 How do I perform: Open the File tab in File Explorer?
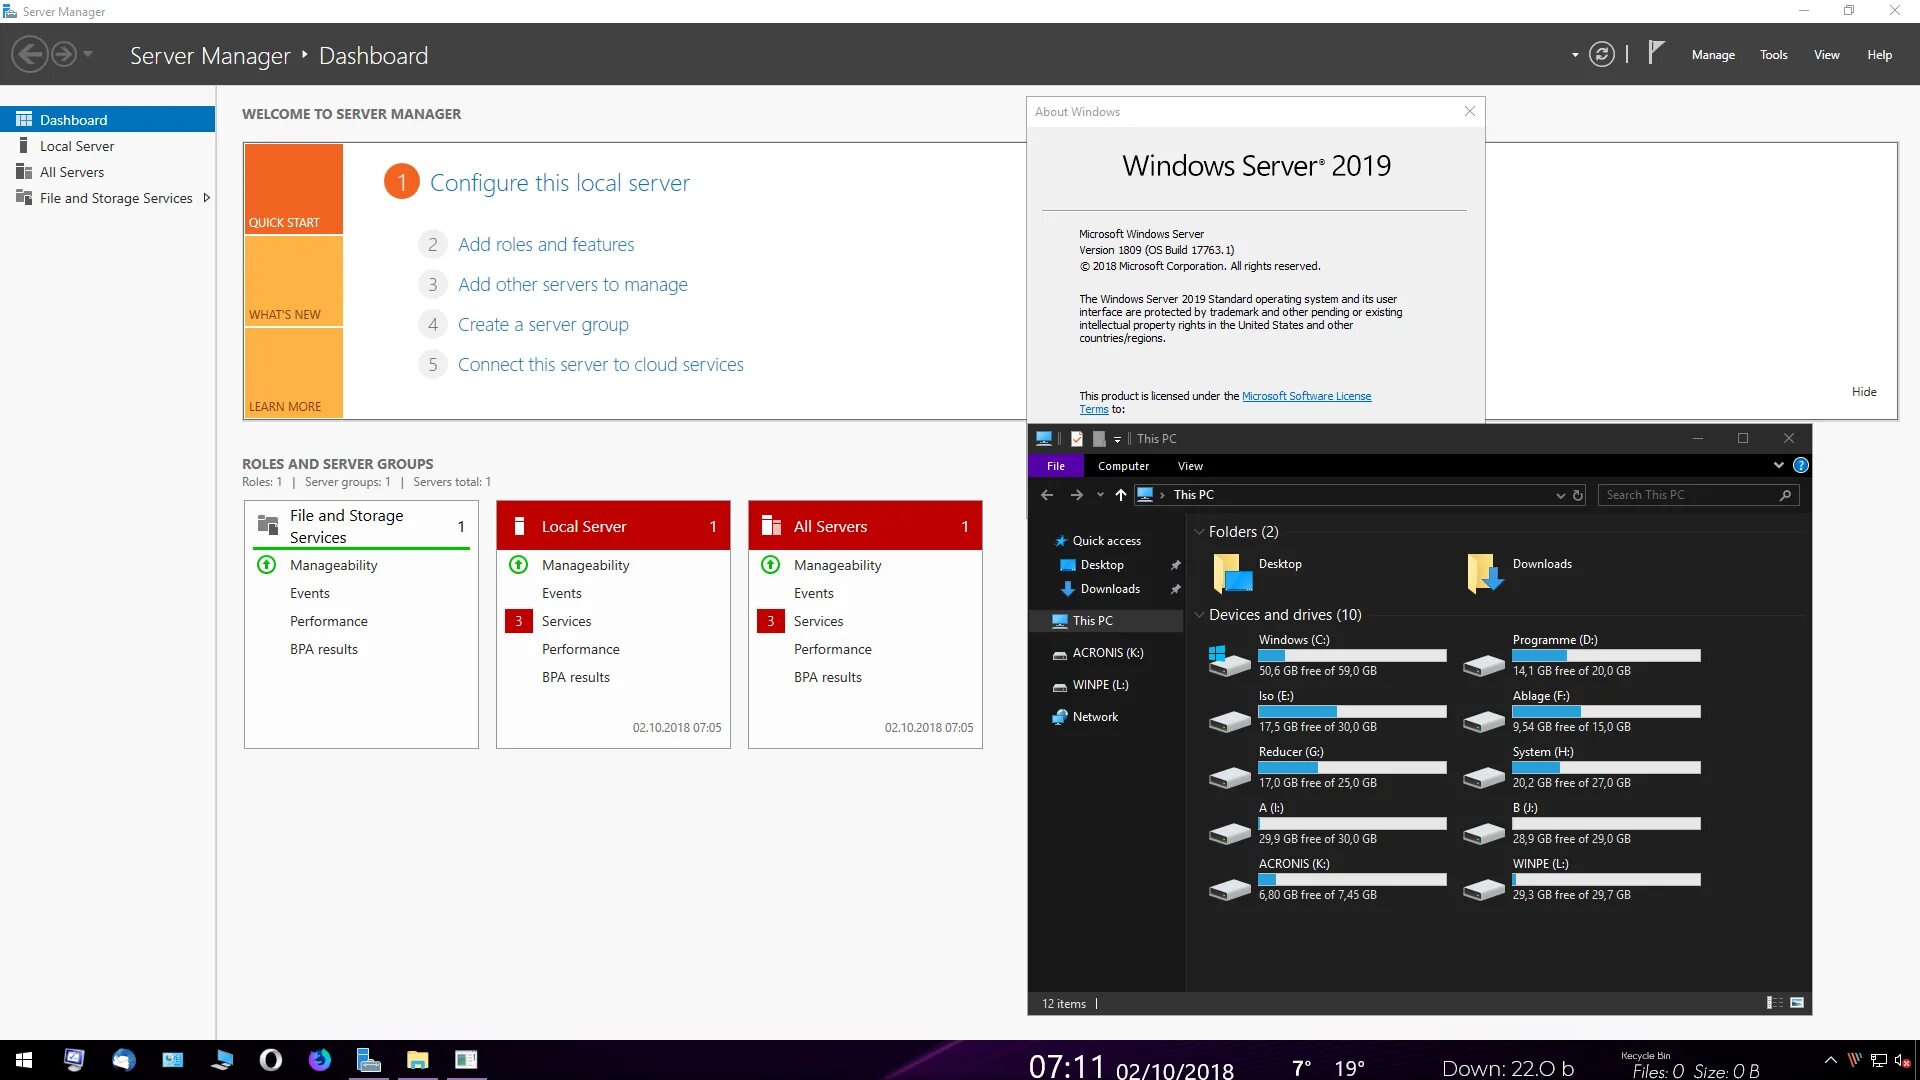[x=1056, y=466]
